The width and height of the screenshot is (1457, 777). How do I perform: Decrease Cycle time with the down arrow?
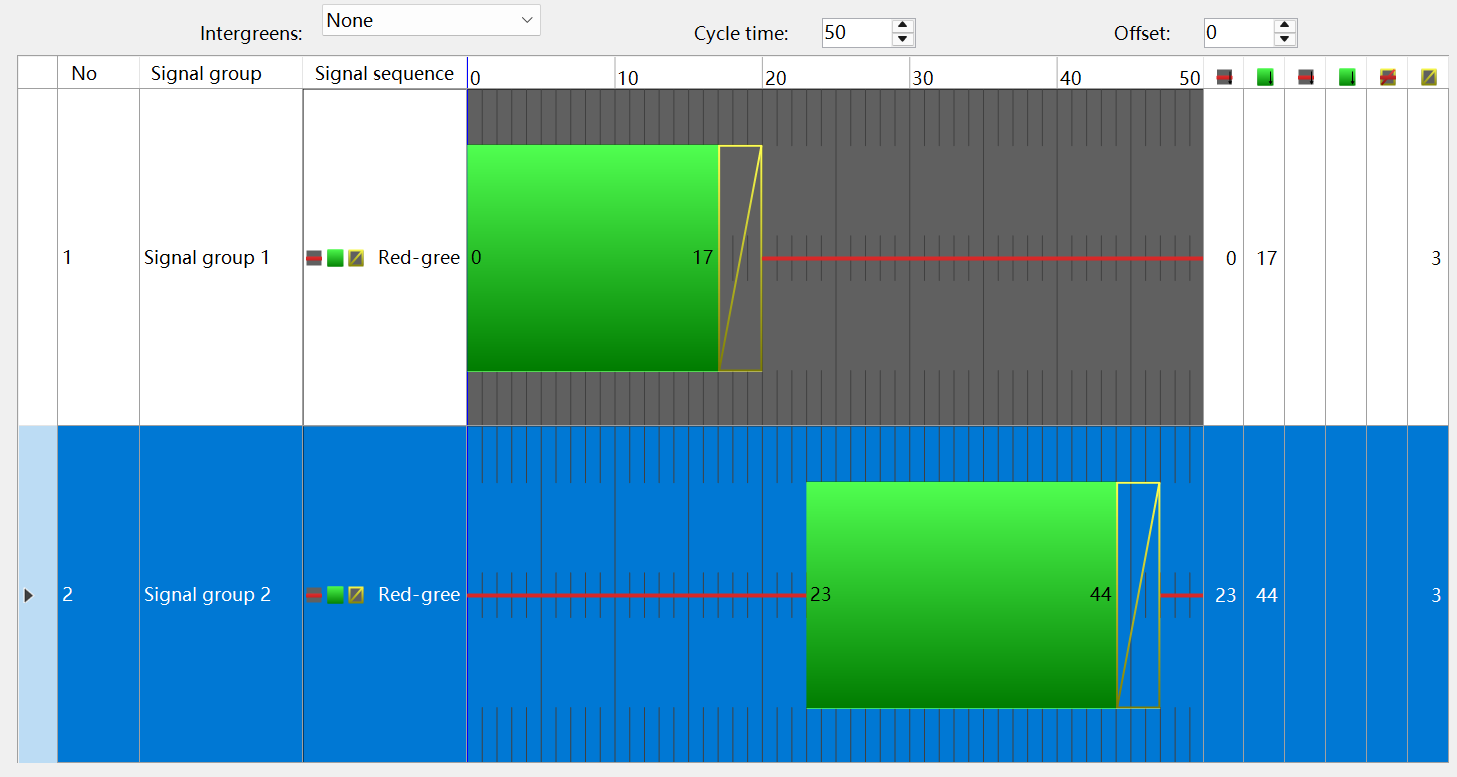pyautogui.click(x=903, y=40)
